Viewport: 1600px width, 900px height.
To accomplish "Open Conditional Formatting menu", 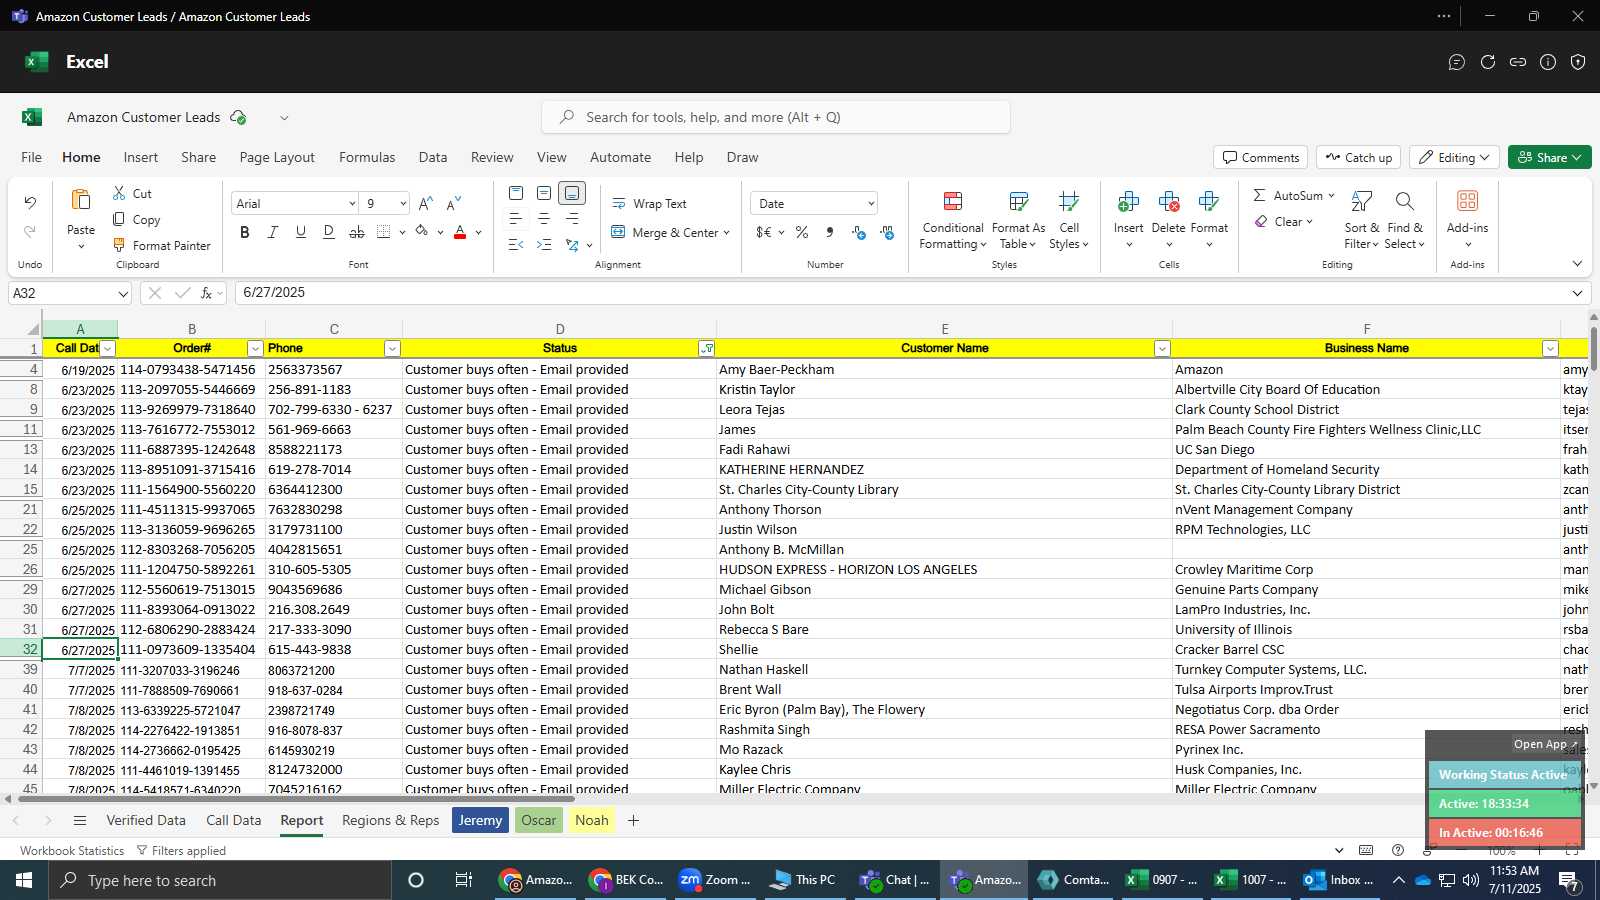I will [x=953, y=221].
